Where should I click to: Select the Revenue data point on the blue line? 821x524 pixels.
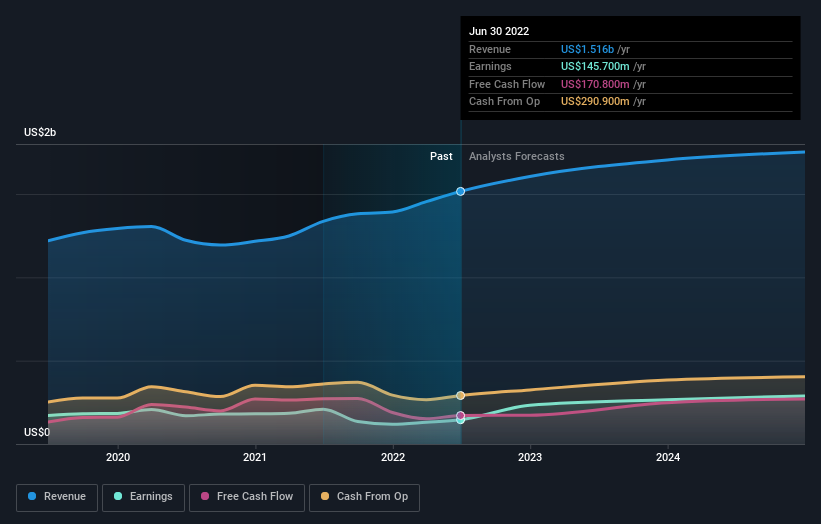[x=460, y=192]
